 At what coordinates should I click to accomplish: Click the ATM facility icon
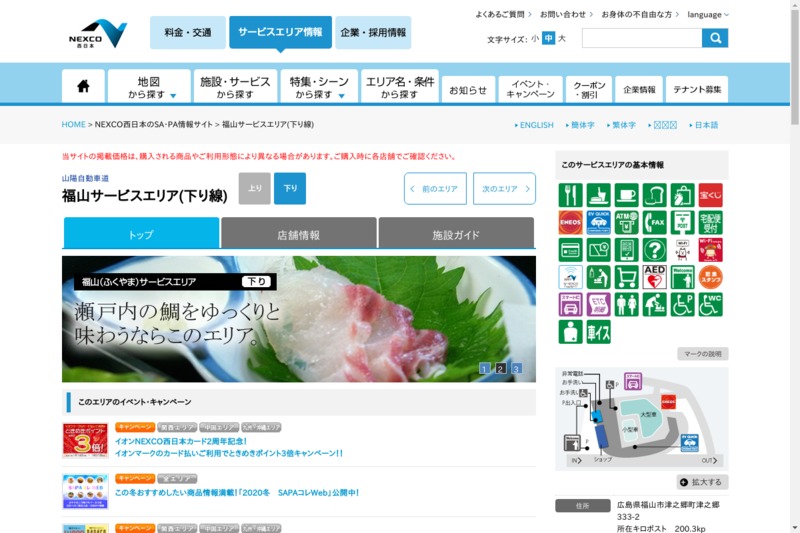point(627,222)
